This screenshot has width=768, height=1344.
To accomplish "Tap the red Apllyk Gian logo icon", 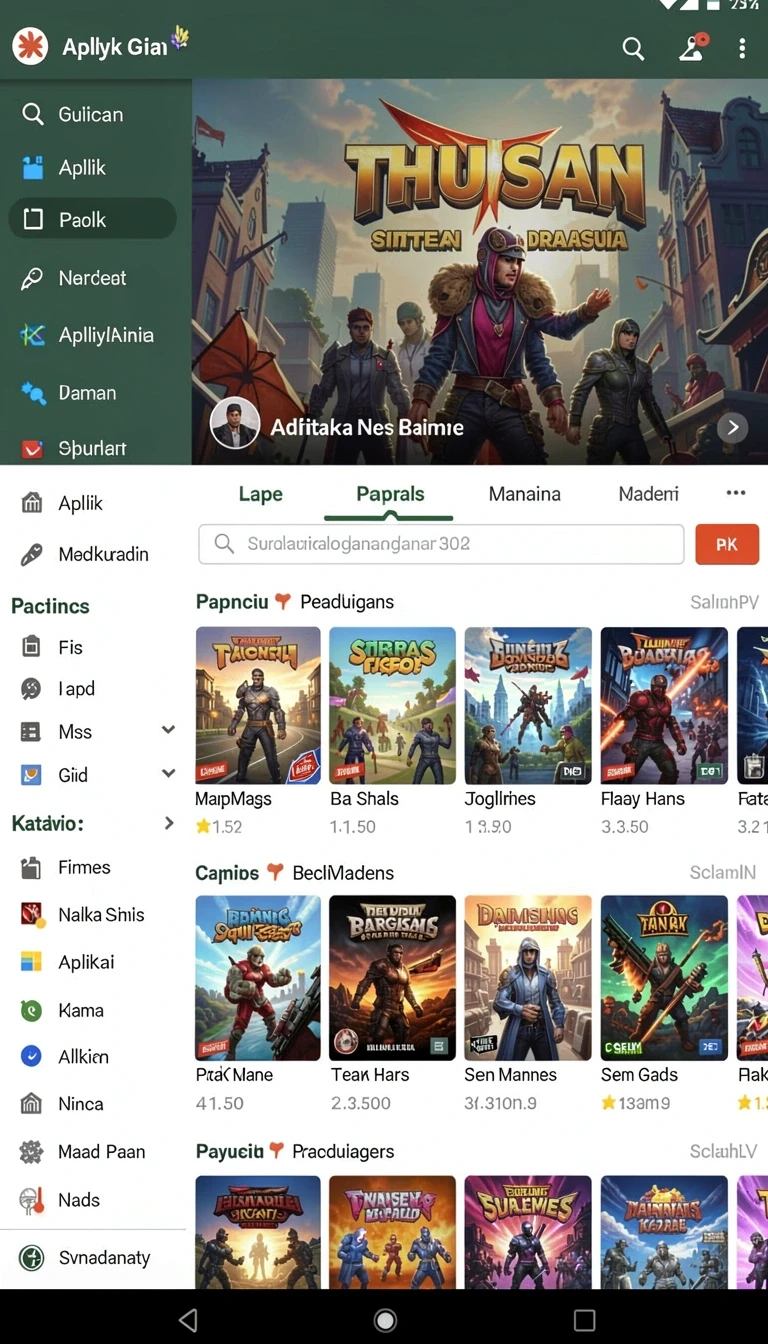I will click(x=30, y=46).
